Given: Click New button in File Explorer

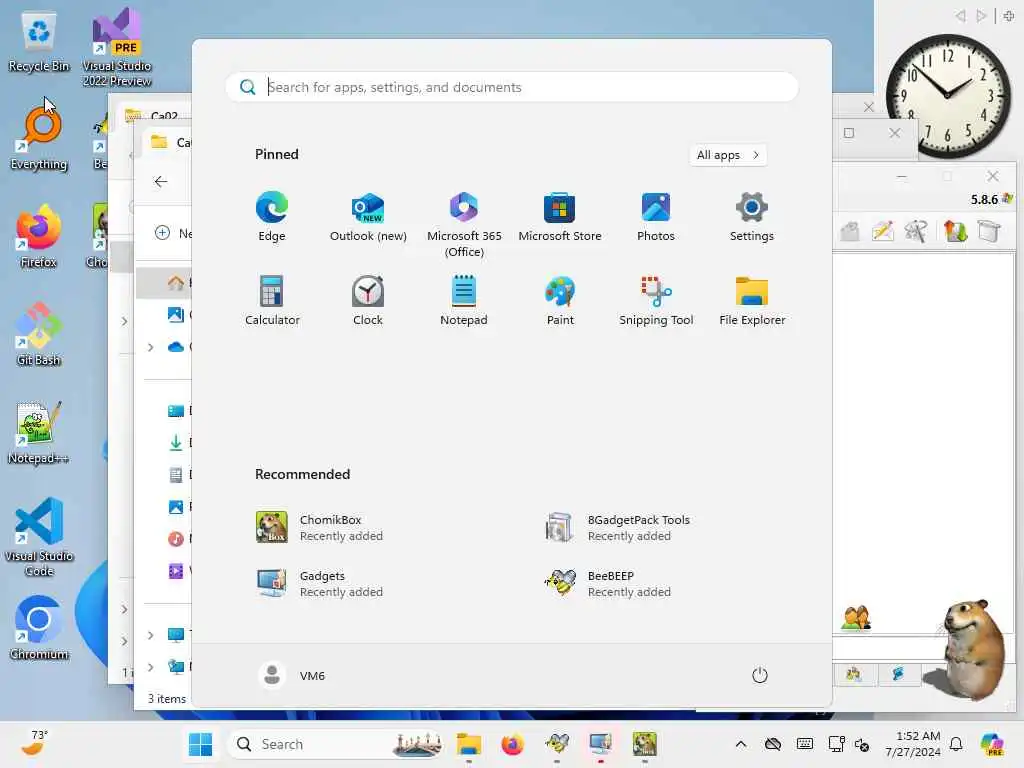Looking at the screenshot, I should [173, 233].
